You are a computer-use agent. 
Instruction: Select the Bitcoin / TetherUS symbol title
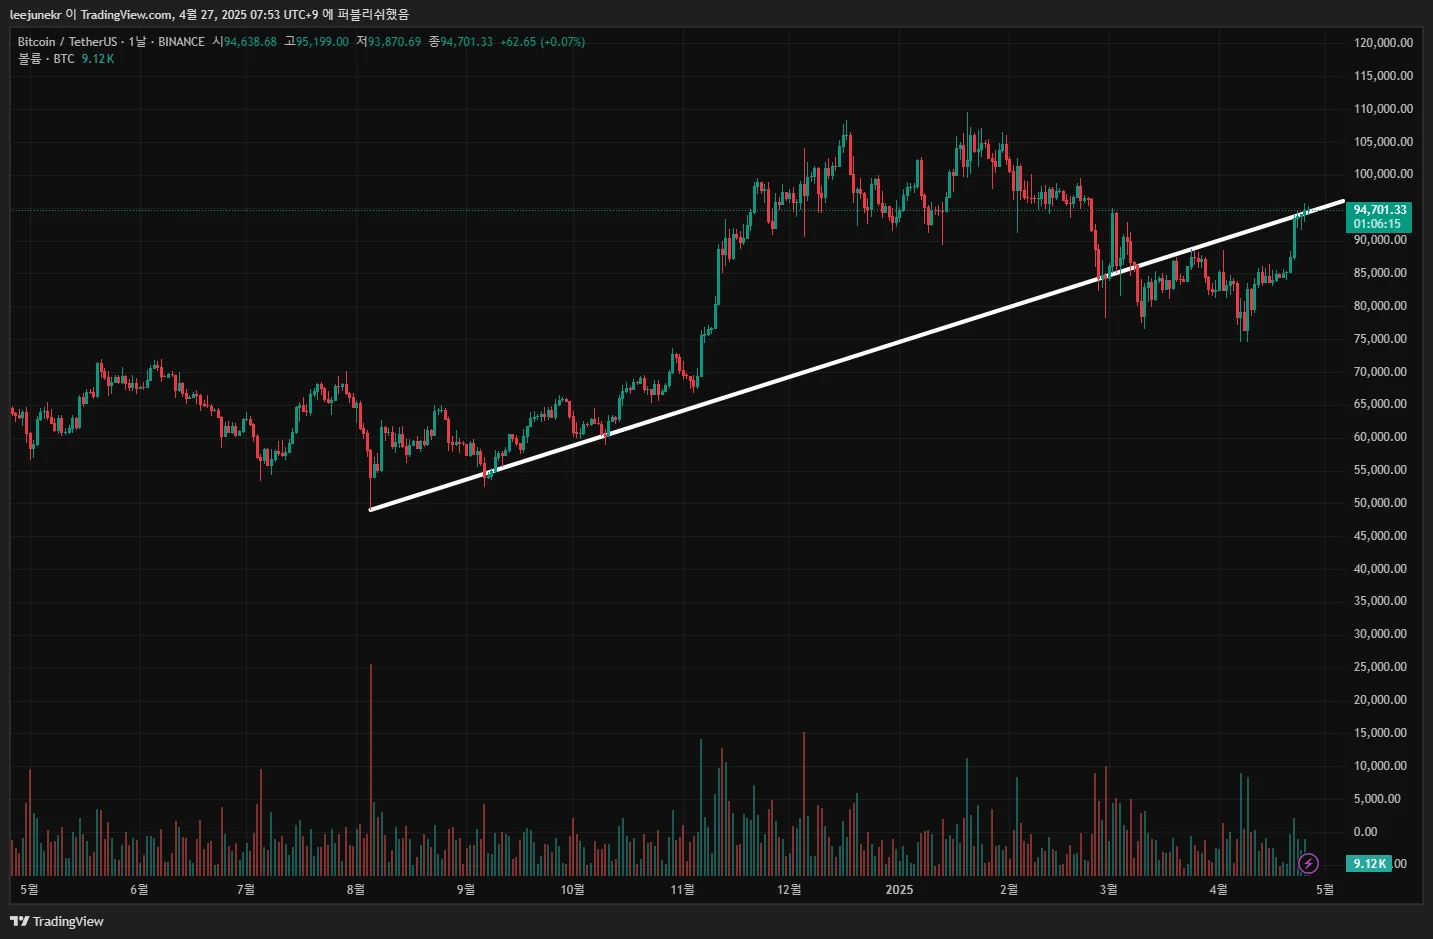coord(67,42)
